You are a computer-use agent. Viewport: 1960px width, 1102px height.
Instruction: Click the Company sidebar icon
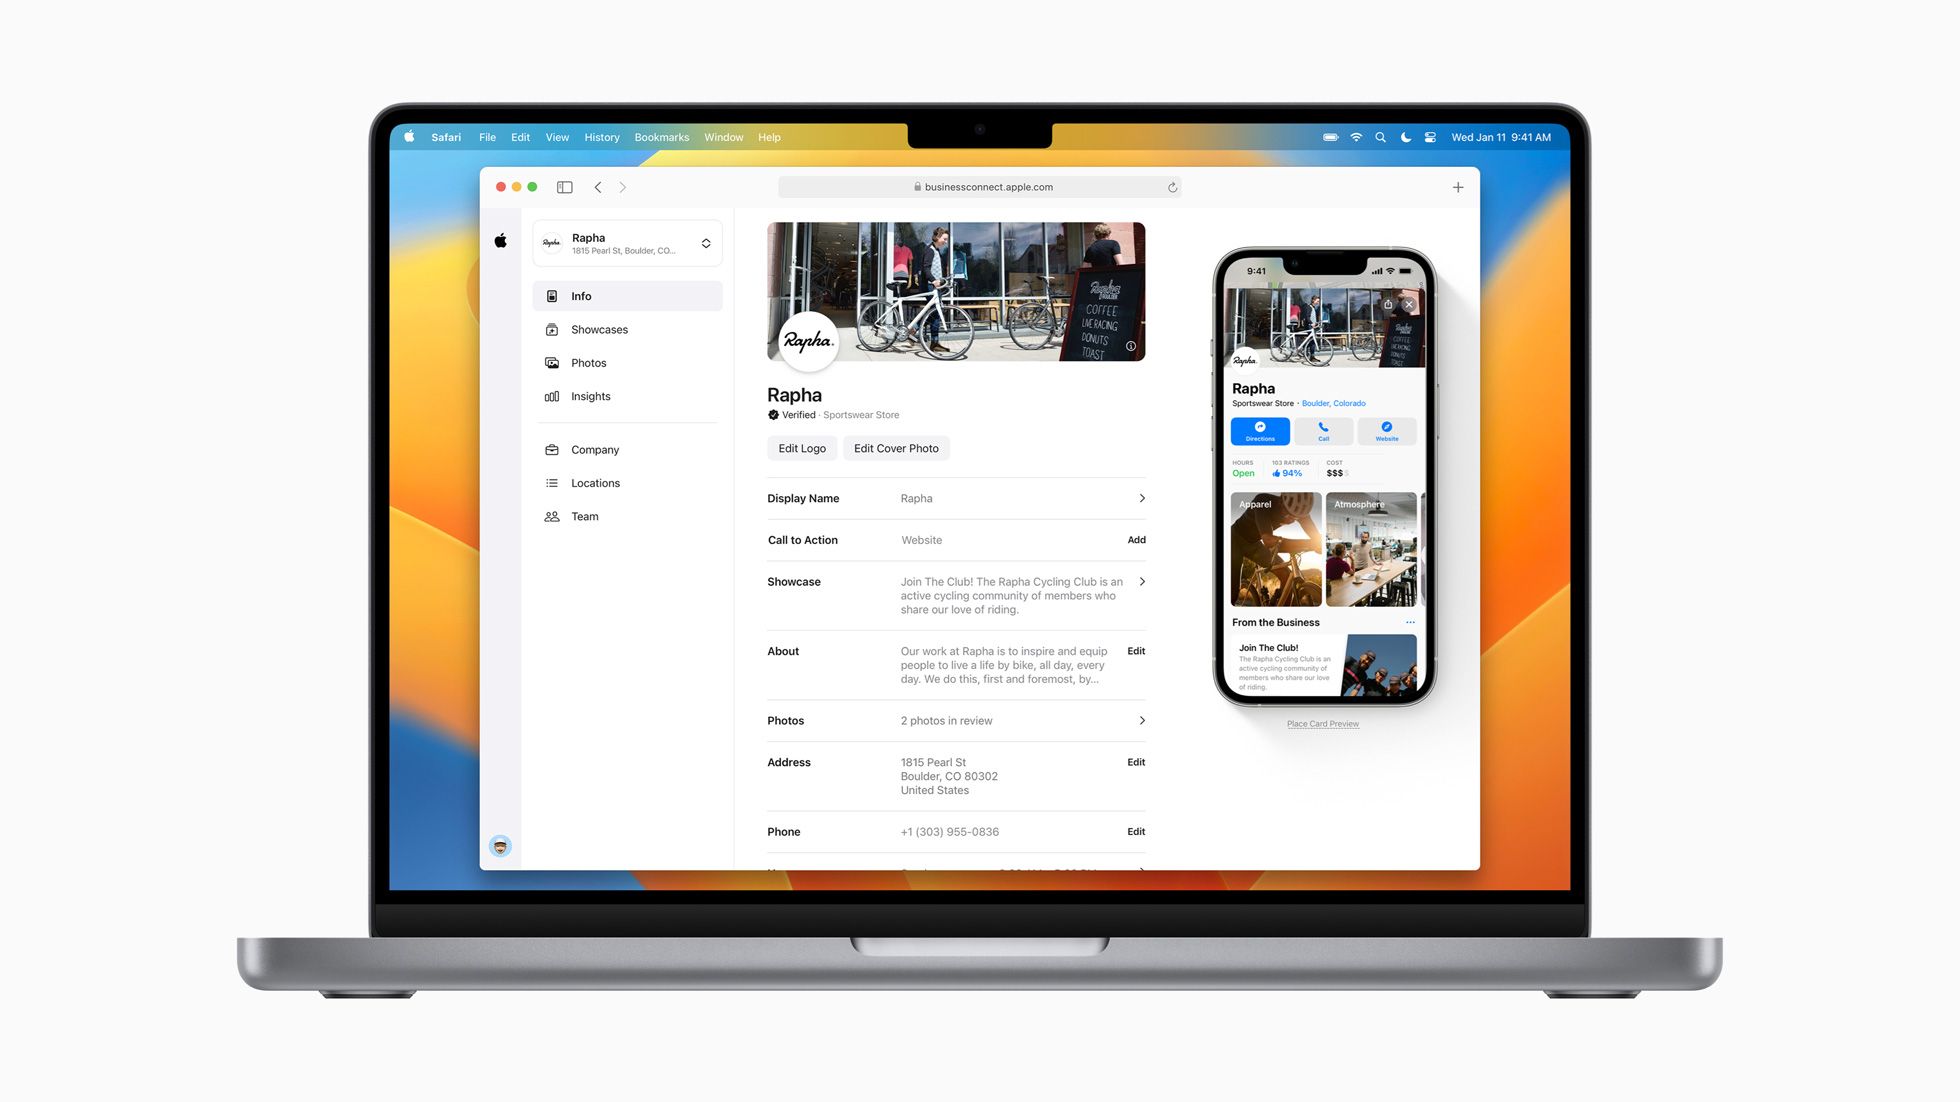click(552, 448)
